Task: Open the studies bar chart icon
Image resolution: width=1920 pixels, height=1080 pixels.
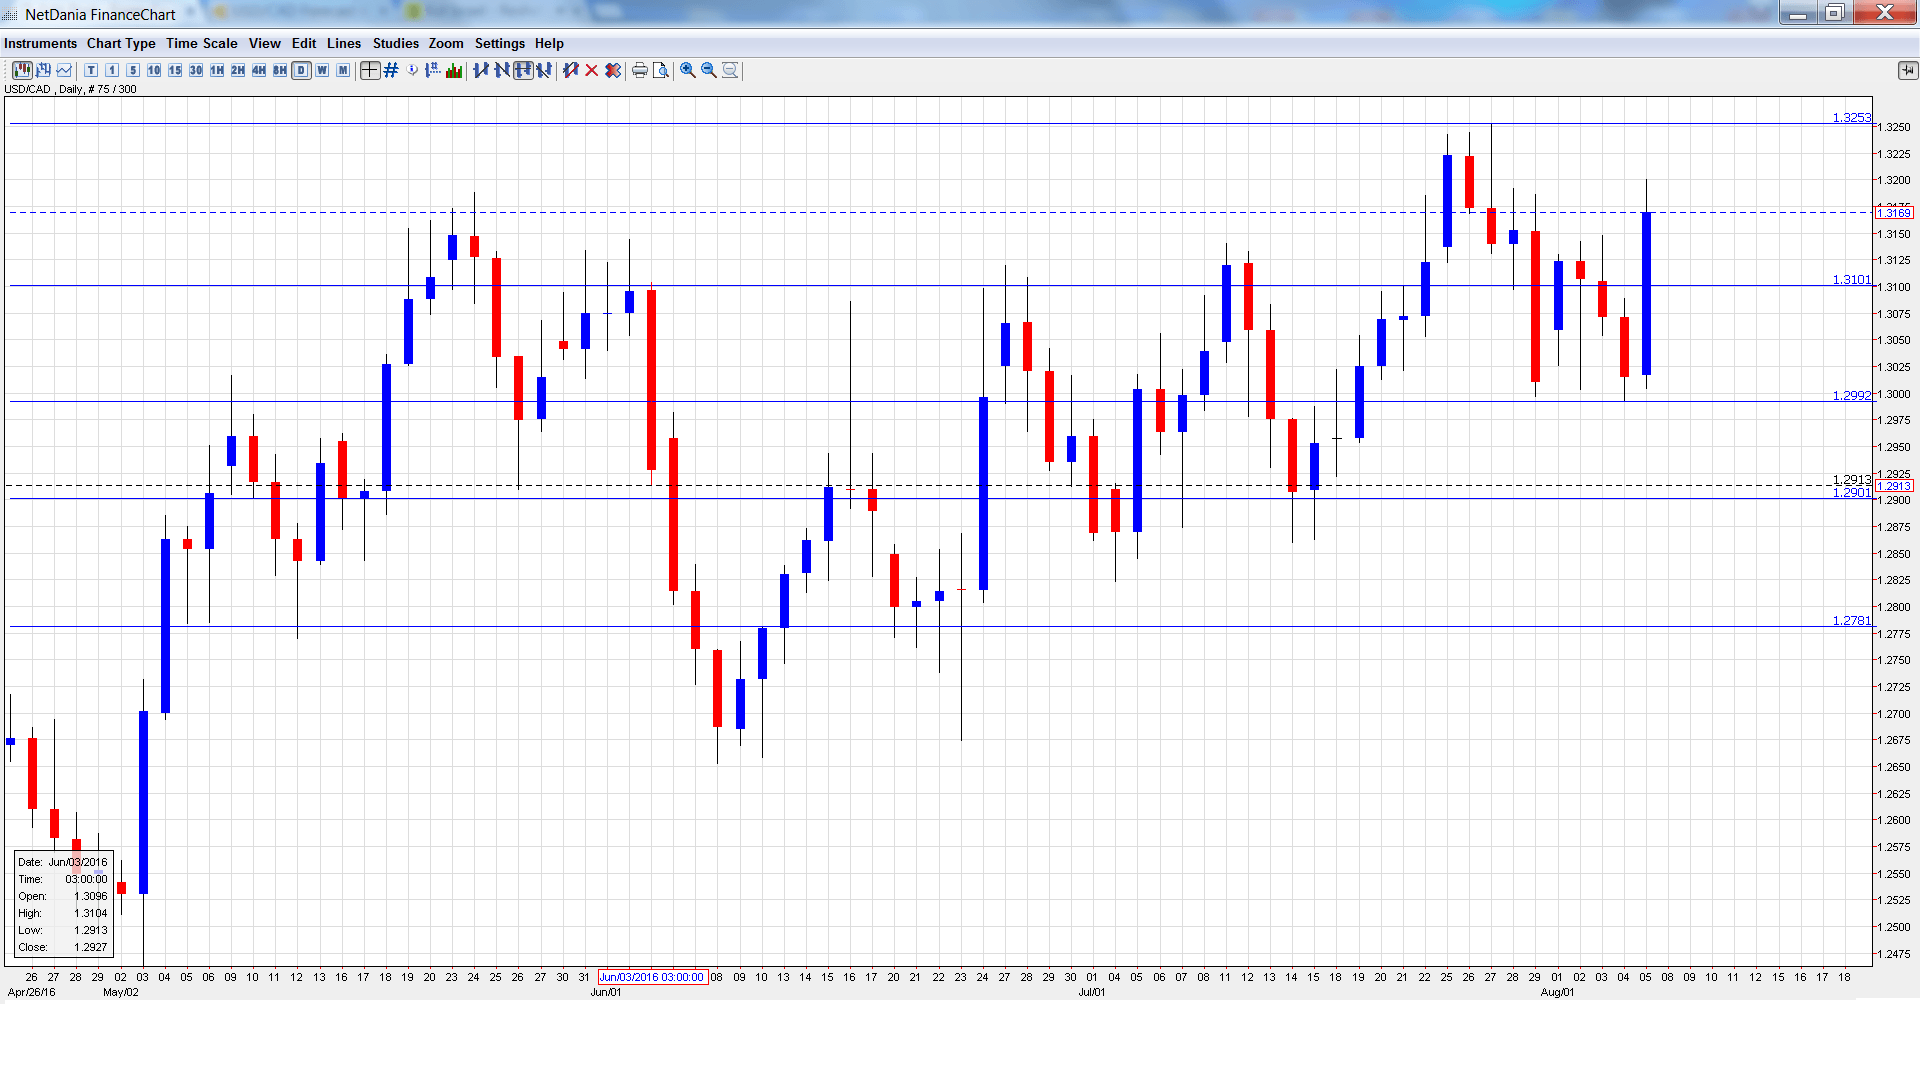Action: coord(455,70)
